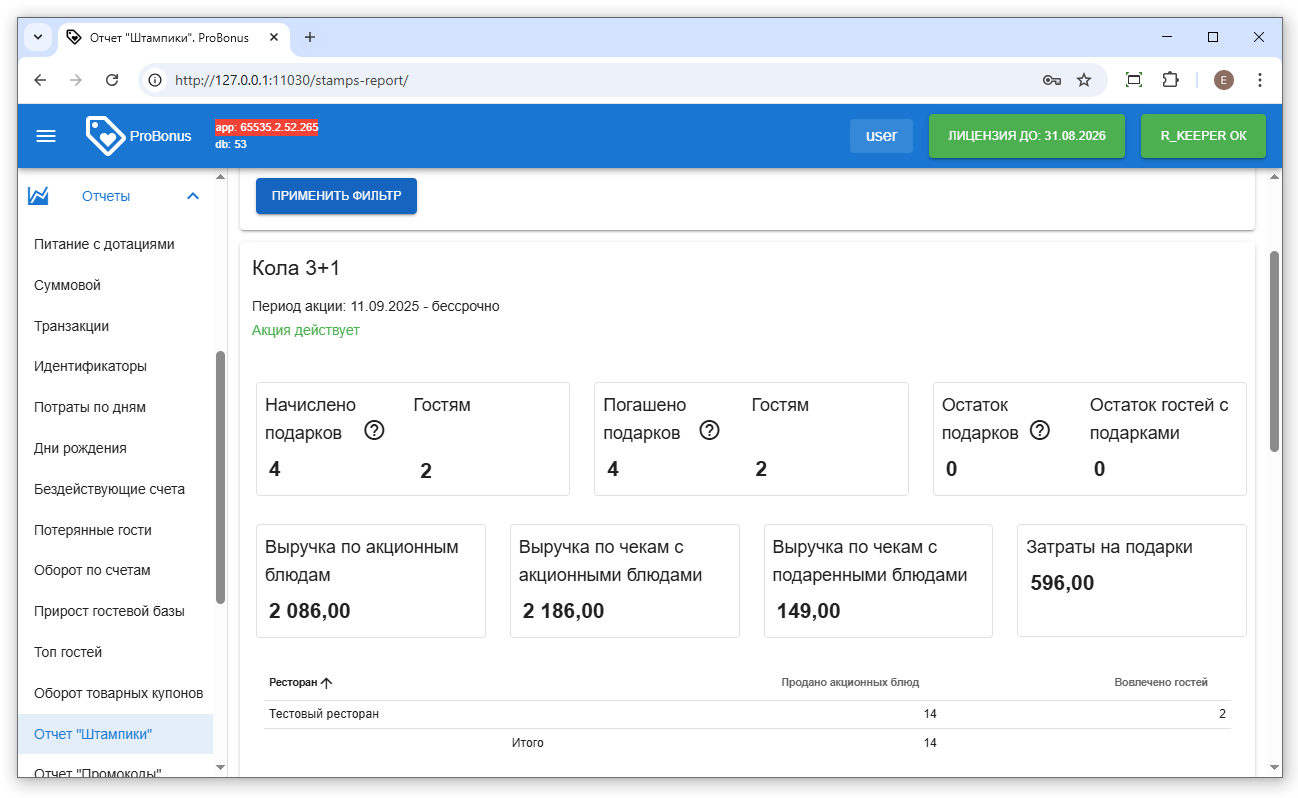Image resolution: width=1298 pixels, height=798 pixels.
Task: Open Оборот товарных купонов report
Action: pyautogui.click(x=118, y=693)
